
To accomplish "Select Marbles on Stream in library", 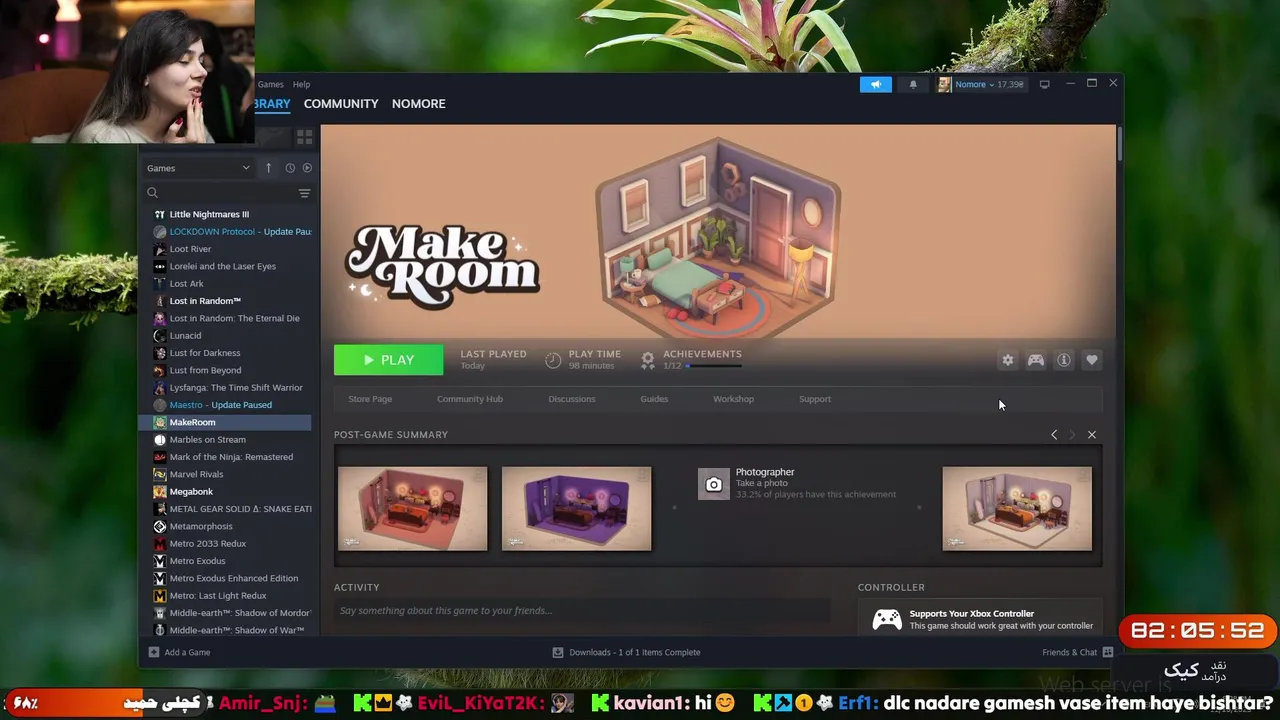I will (207, 440).
